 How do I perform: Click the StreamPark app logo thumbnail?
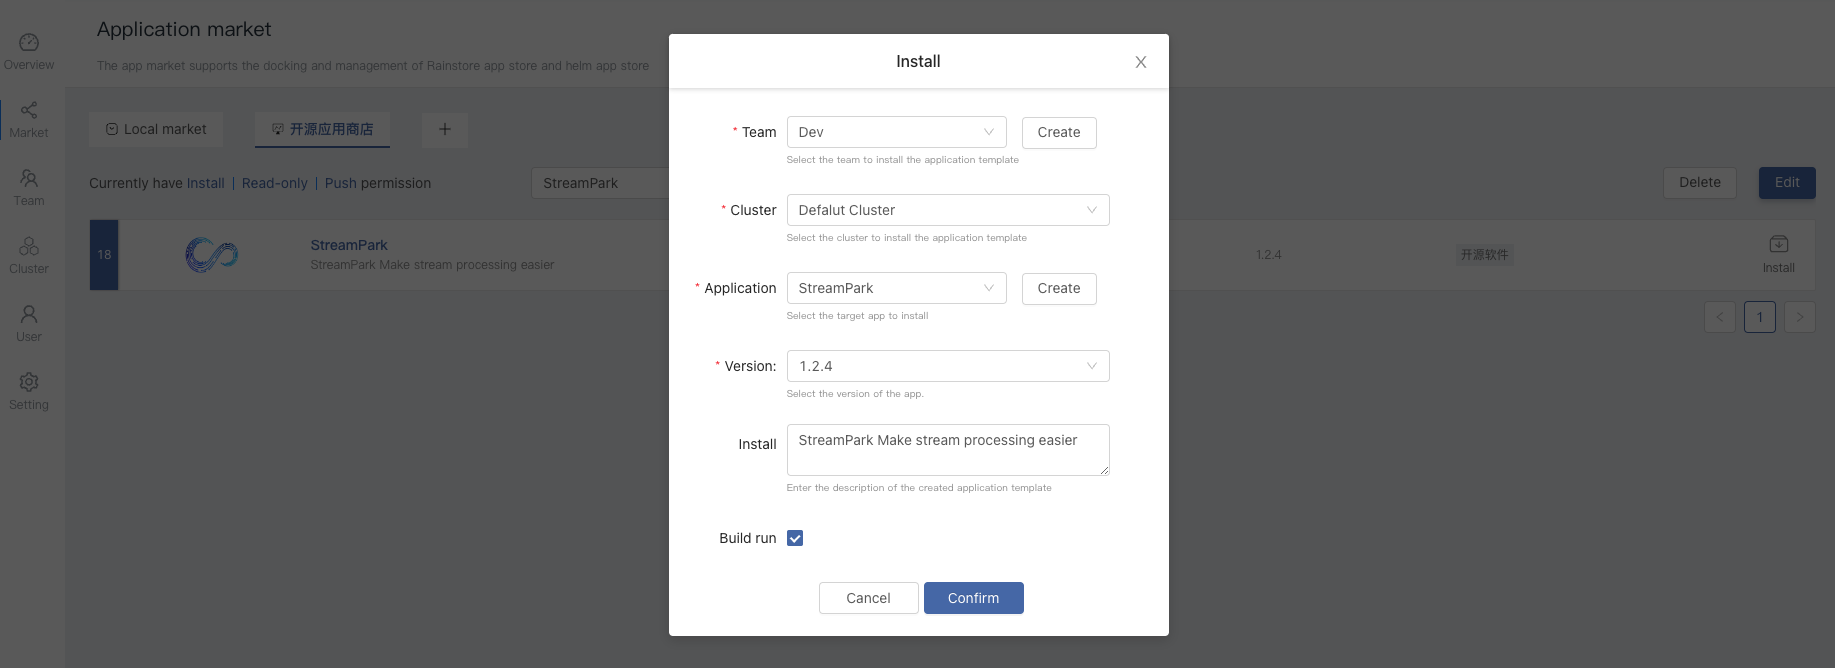(212, 255)
